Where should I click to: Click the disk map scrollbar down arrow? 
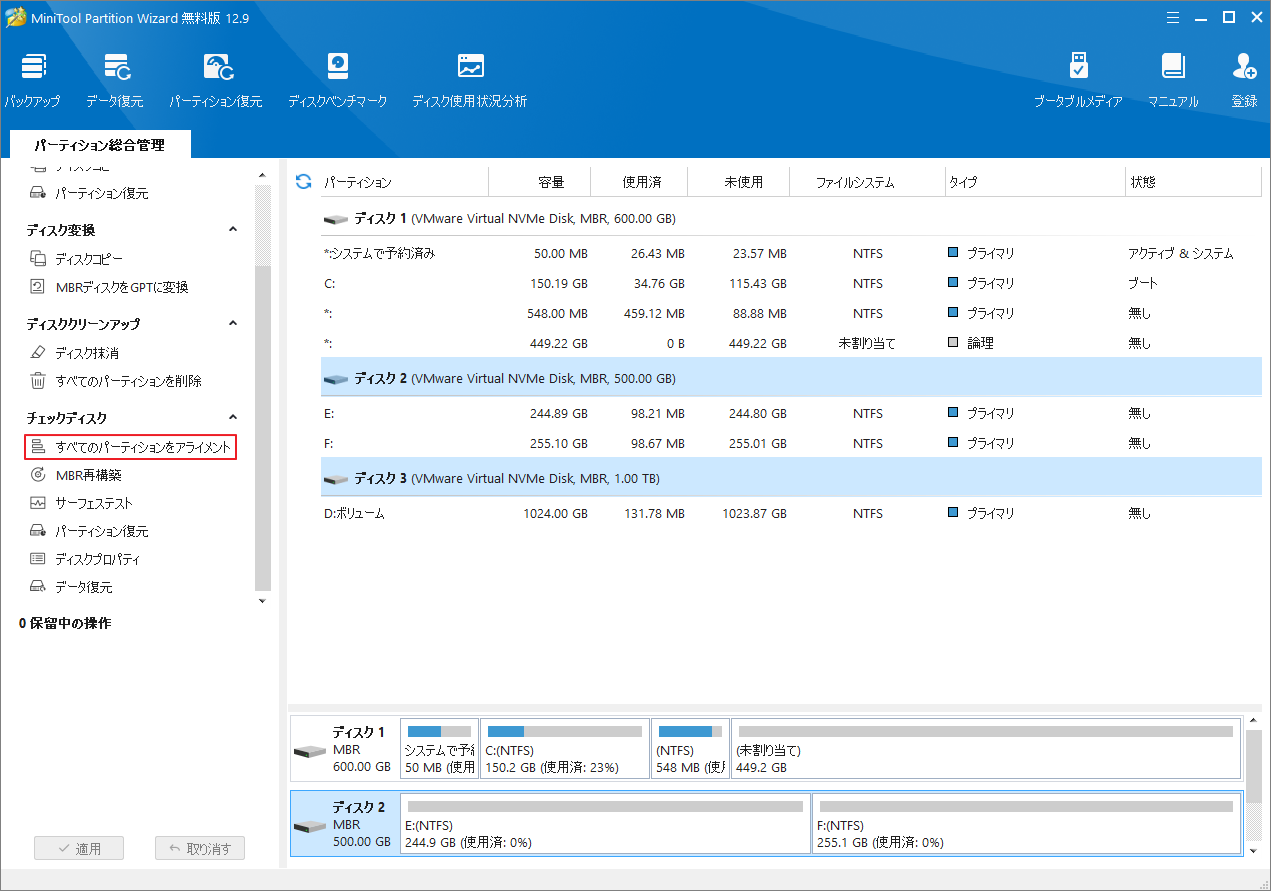click(1254, 850)
